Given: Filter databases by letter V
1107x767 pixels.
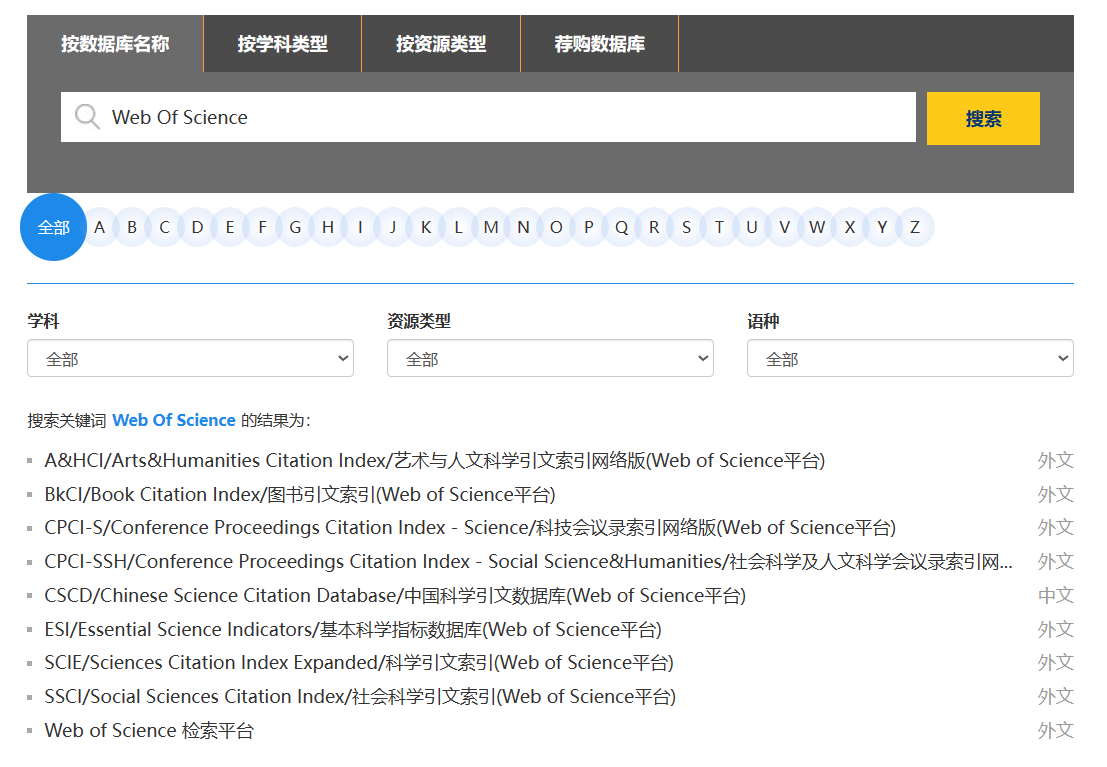Looking at the screenshot, I should [x=784, y=227].
